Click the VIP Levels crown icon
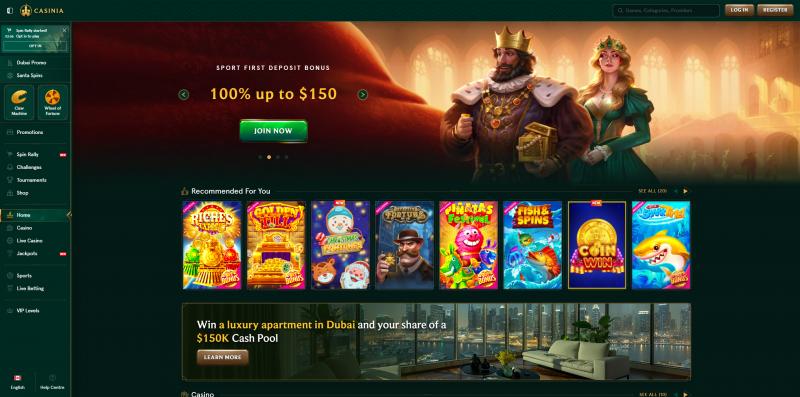This screenshot has width=800, height=397. pyautogui.click(x=10, y=311)
